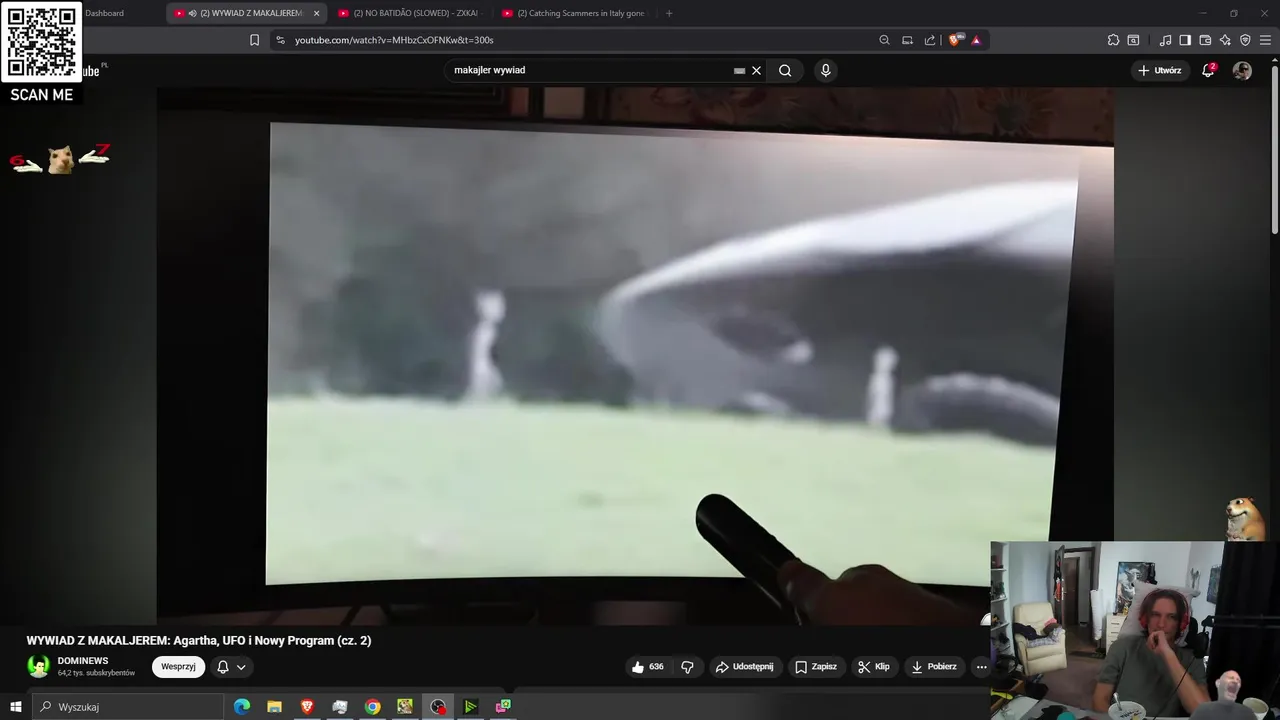Click Wyszukaj taskbar search box

128,707
